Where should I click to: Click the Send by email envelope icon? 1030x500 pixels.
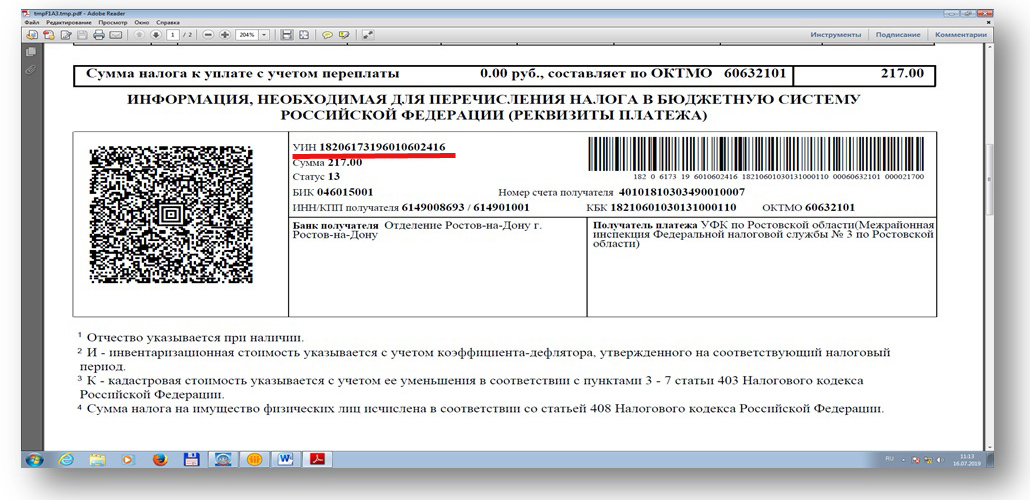[x=115, y=35]
